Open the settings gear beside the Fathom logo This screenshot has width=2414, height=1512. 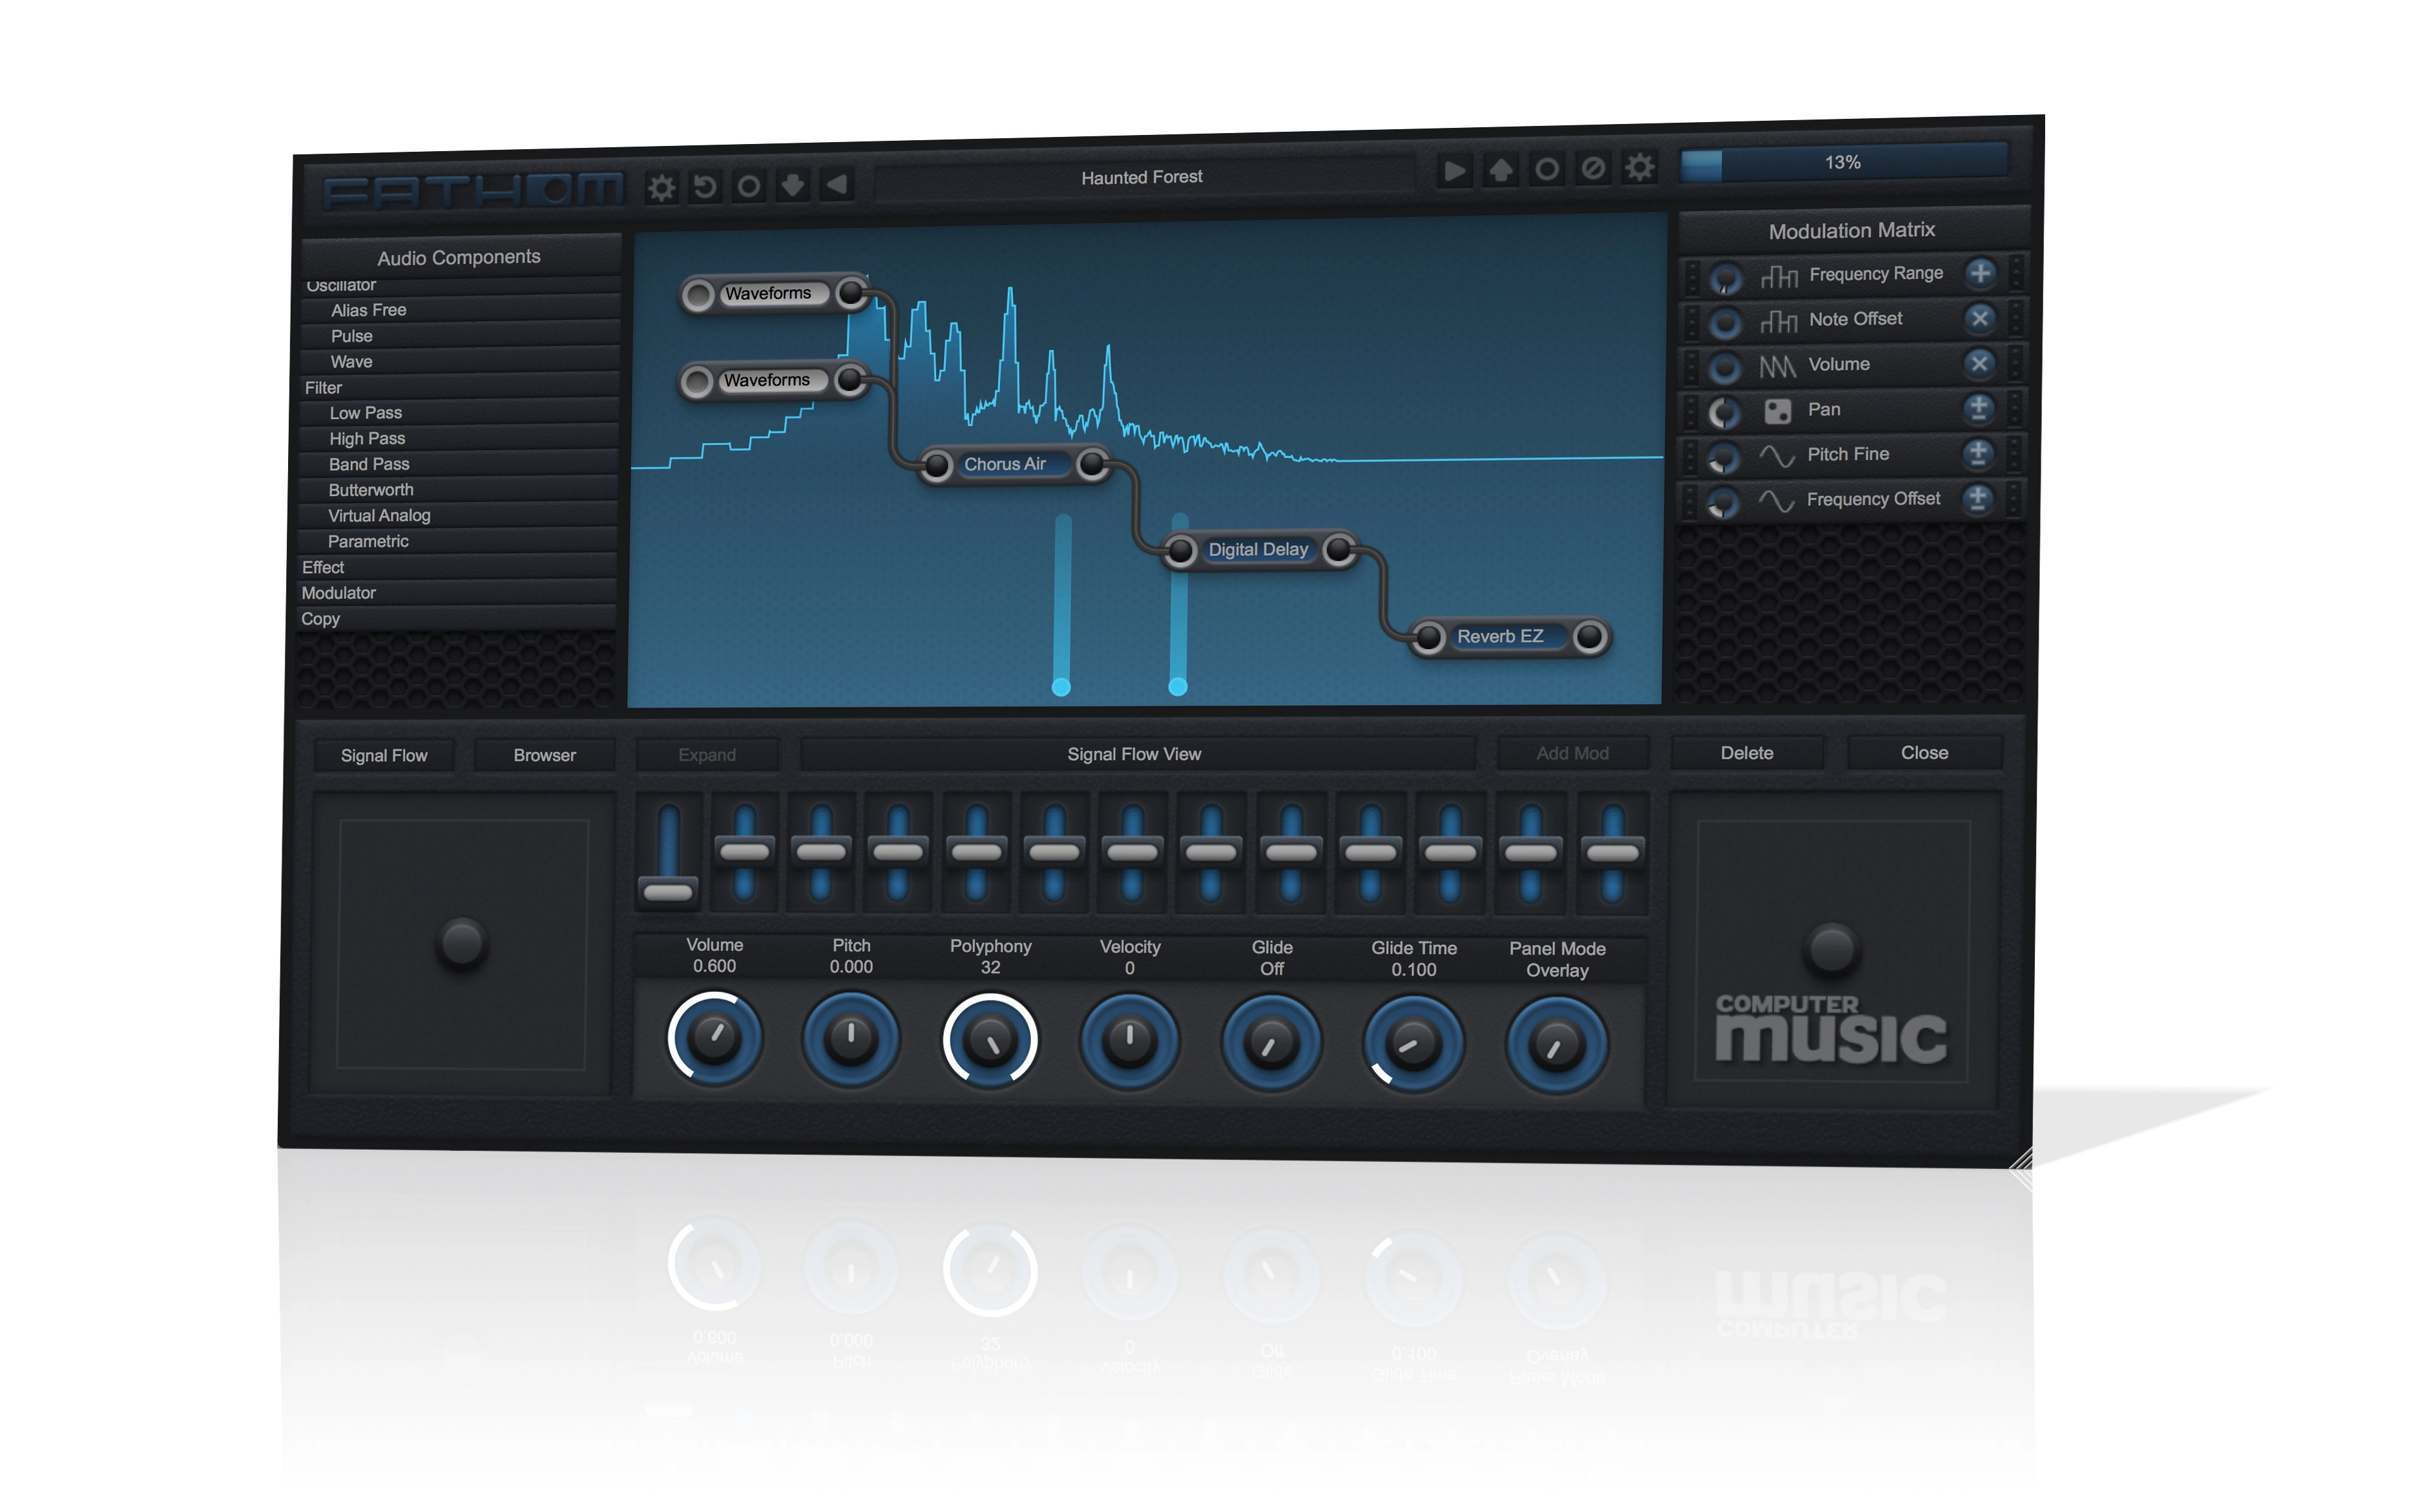click(x=661, y=187)
